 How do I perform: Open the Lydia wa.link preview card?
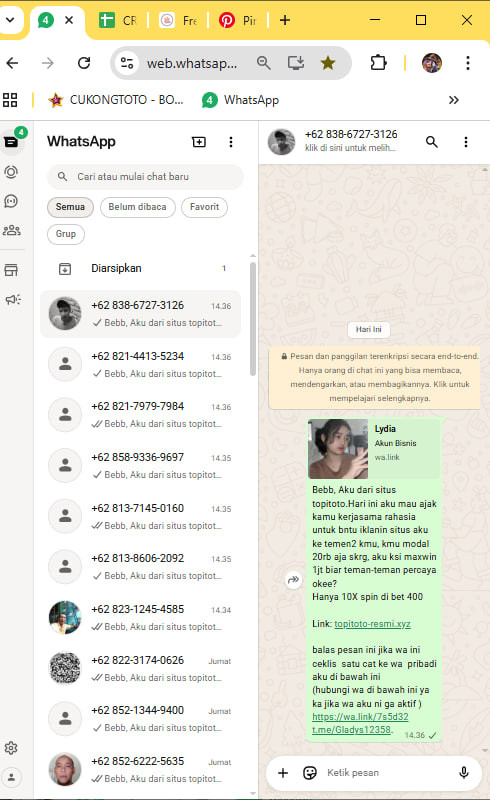point(374,449)
